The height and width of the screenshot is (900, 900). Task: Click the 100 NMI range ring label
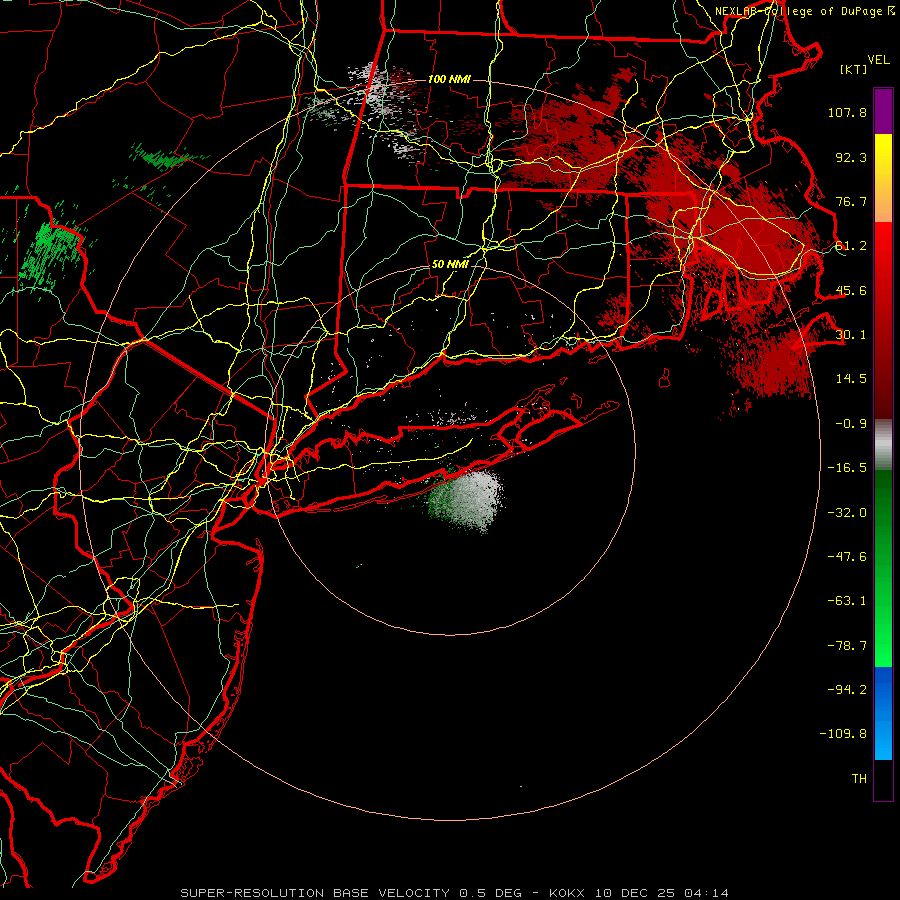pos(449,79)
